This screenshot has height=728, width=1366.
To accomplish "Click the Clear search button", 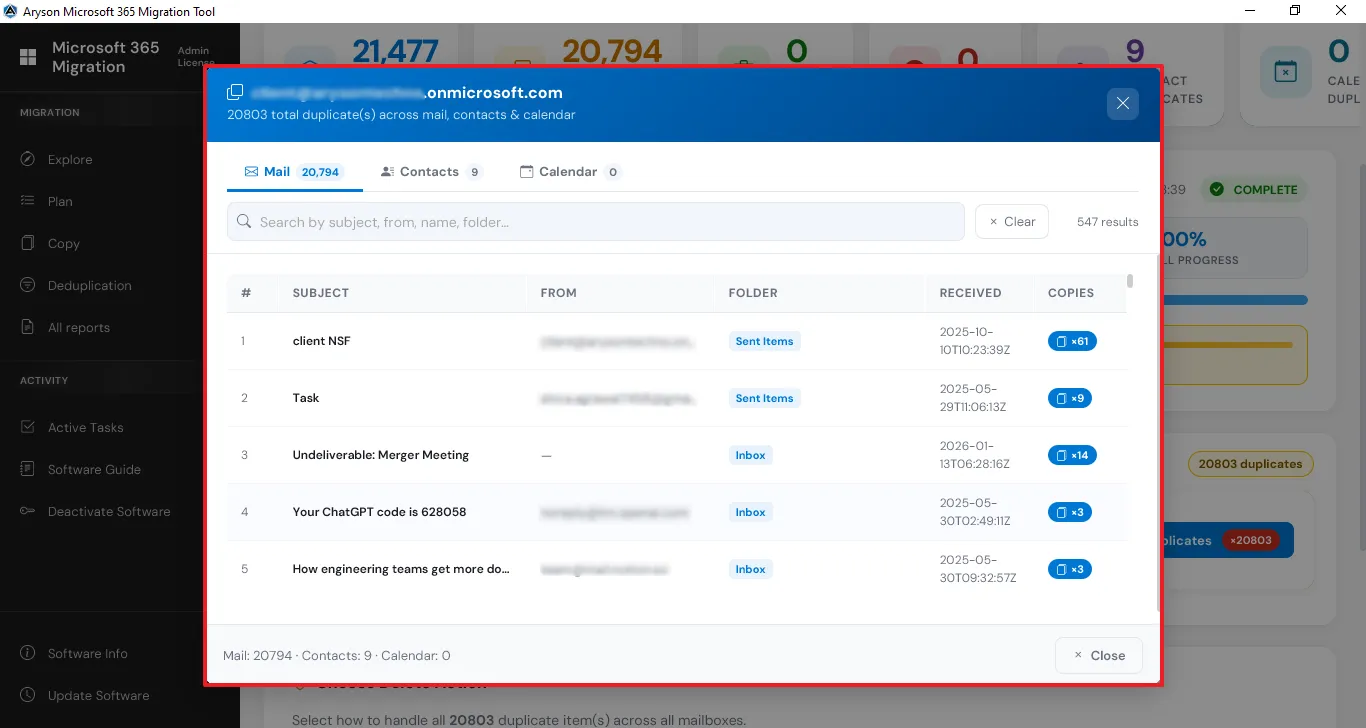I will pos(1012,222).
